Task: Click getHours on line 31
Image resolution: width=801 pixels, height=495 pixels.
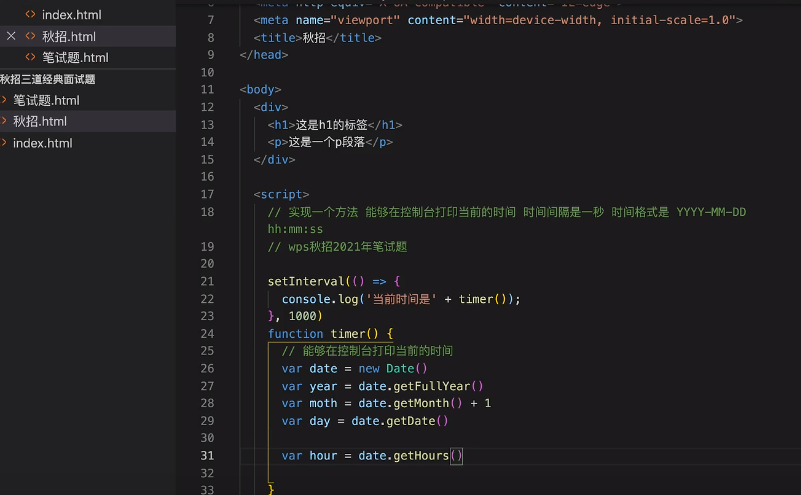Action: pyautogui.click(x=421, y=456)
